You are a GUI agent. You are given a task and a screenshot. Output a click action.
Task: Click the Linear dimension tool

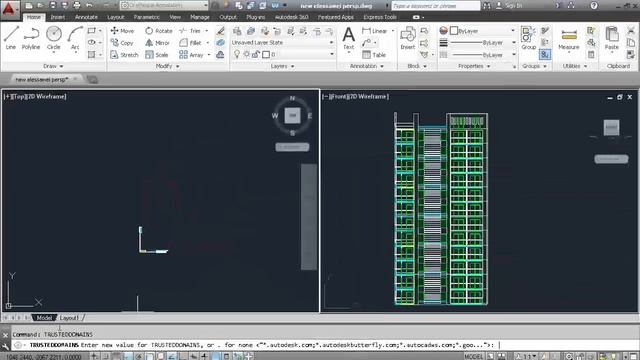[375, 31]
